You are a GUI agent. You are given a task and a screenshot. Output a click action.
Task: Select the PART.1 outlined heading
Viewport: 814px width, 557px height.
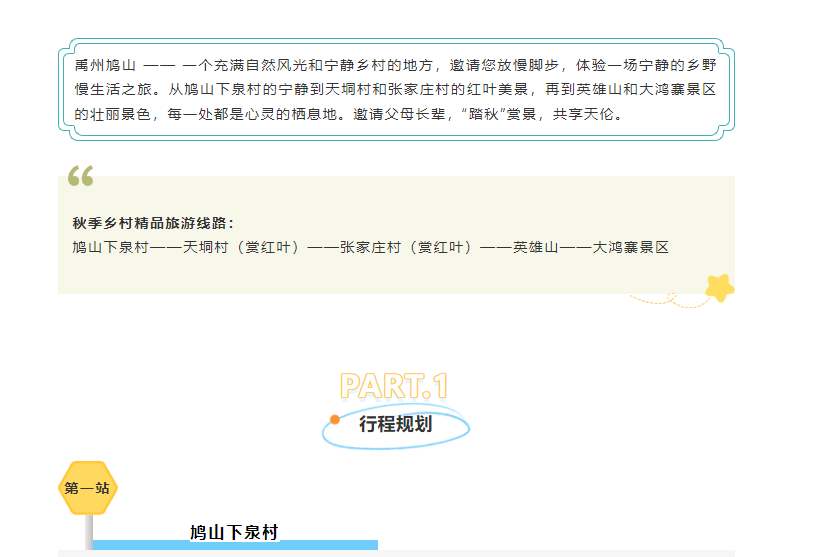[395, 386]
